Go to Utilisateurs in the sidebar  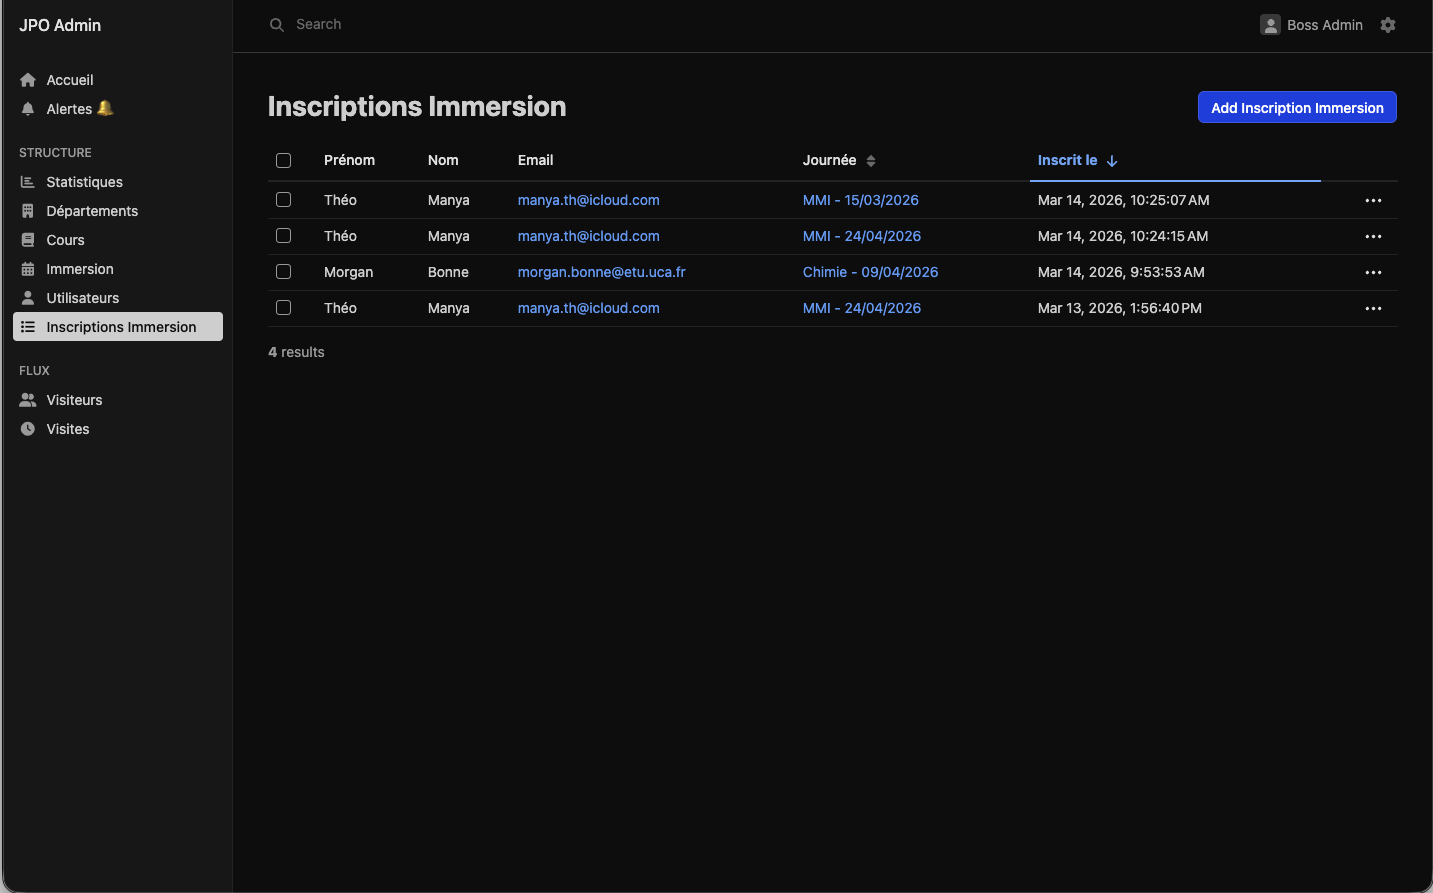[x=82, y=298]
